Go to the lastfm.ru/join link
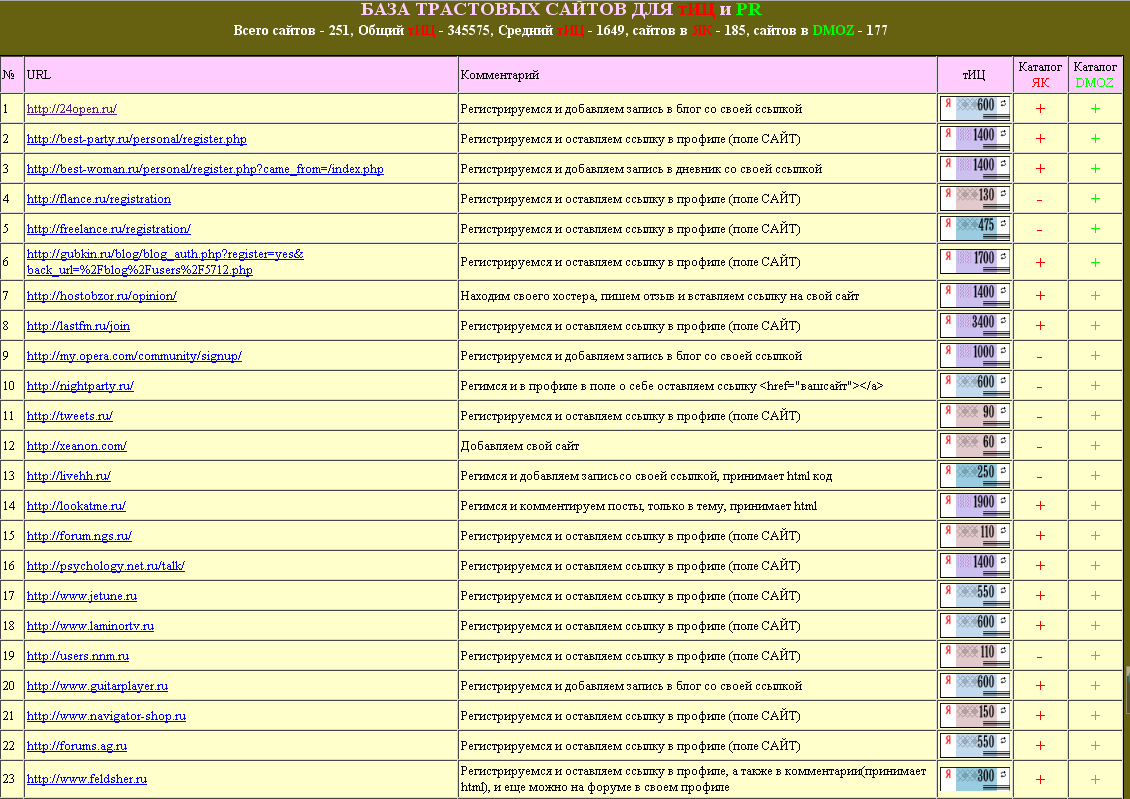The height and width of the screenshot is (799, 1130). (78, 326)
